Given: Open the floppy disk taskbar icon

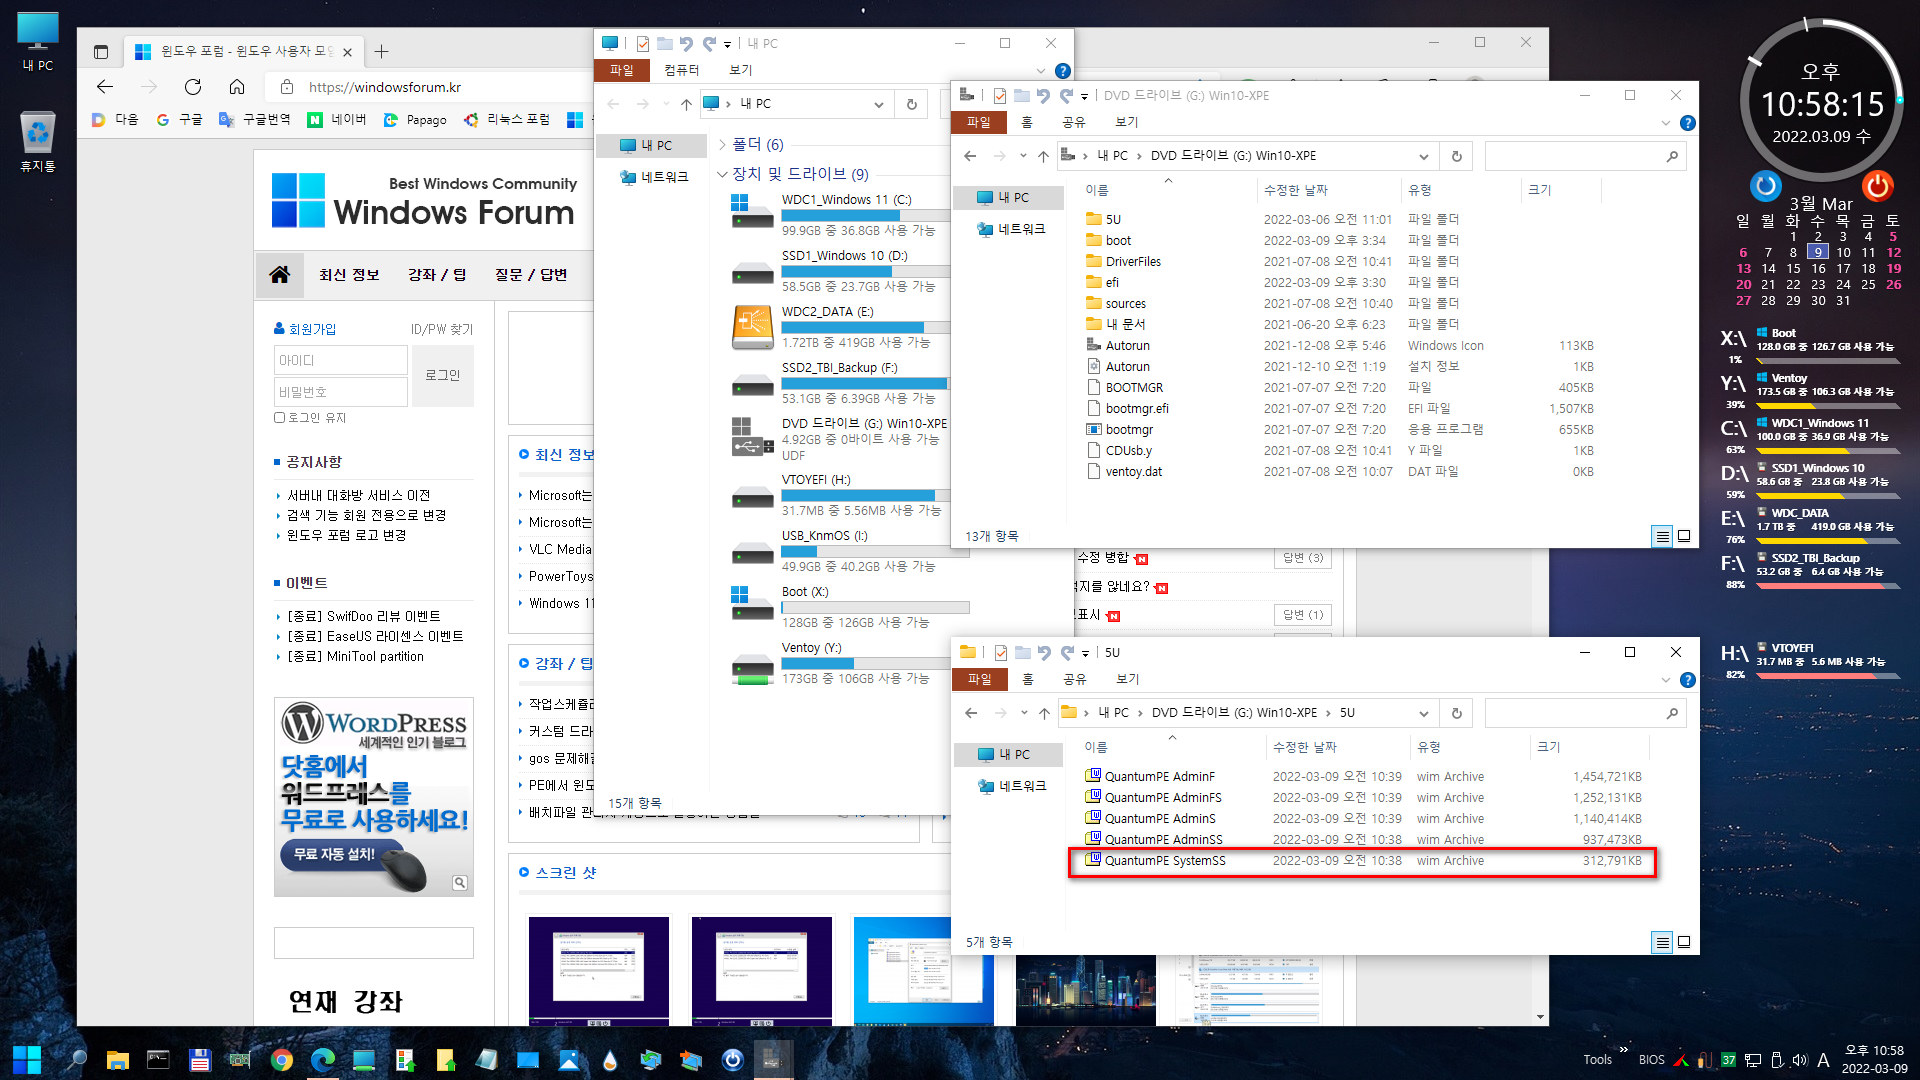Looking at the screenshot, I should coord(199,1059).
